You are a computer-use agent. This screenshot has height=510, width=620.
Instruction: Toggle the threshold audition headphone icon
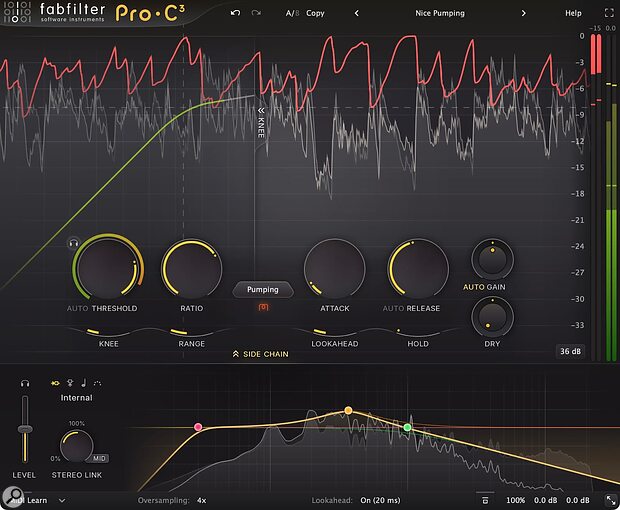point(74,243)
